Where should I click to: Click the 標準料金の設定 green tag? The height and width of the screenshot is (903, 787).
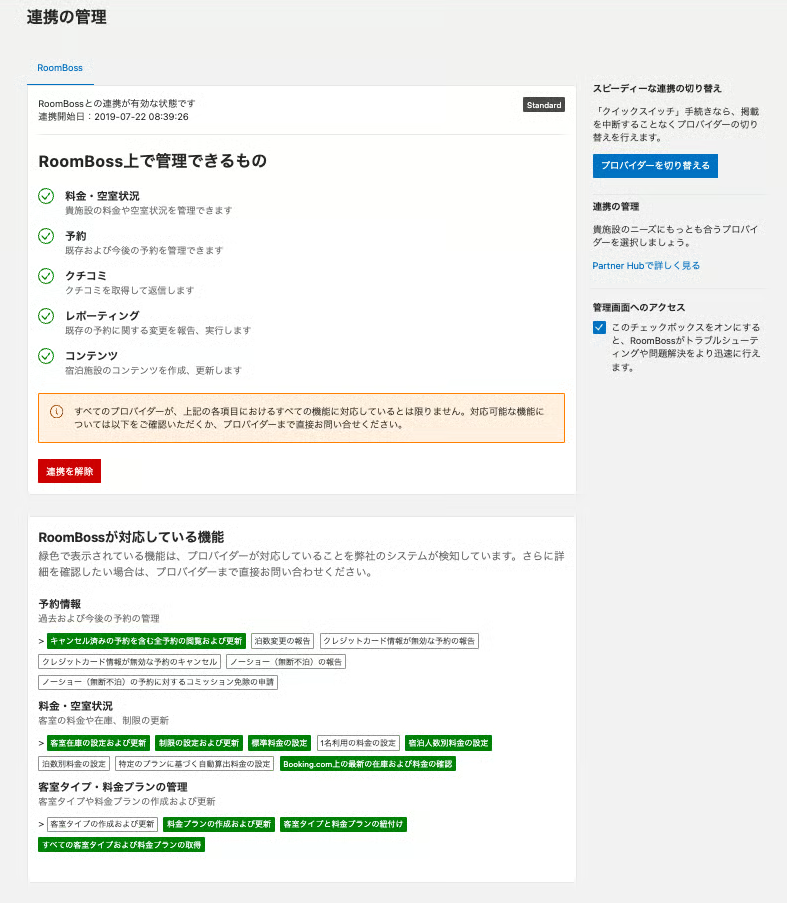pyautogui.click(x=280, y=743)
